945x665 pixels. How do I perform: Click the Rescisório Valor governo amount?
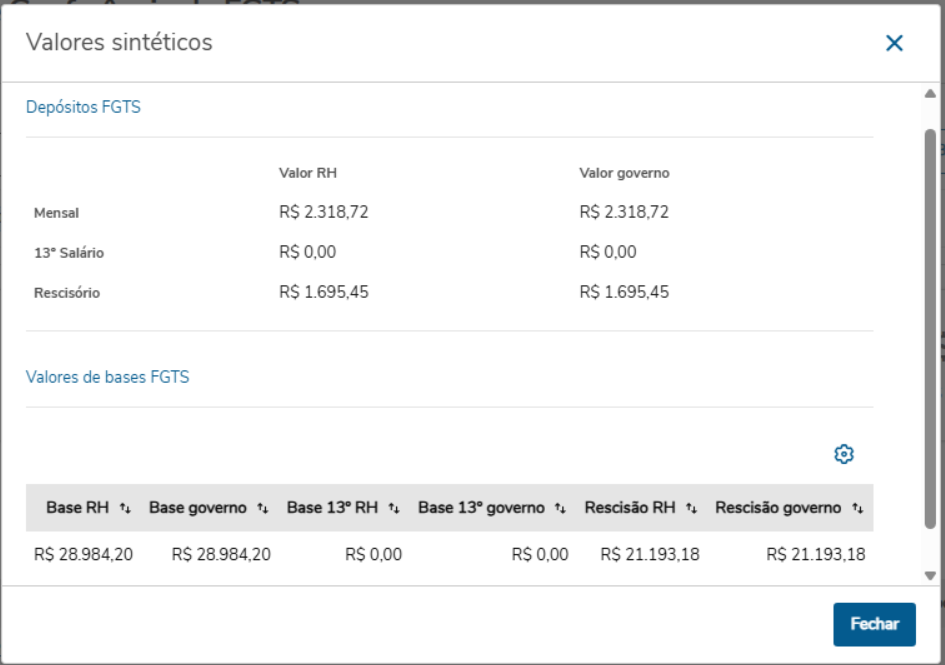(x=624, y=292)
